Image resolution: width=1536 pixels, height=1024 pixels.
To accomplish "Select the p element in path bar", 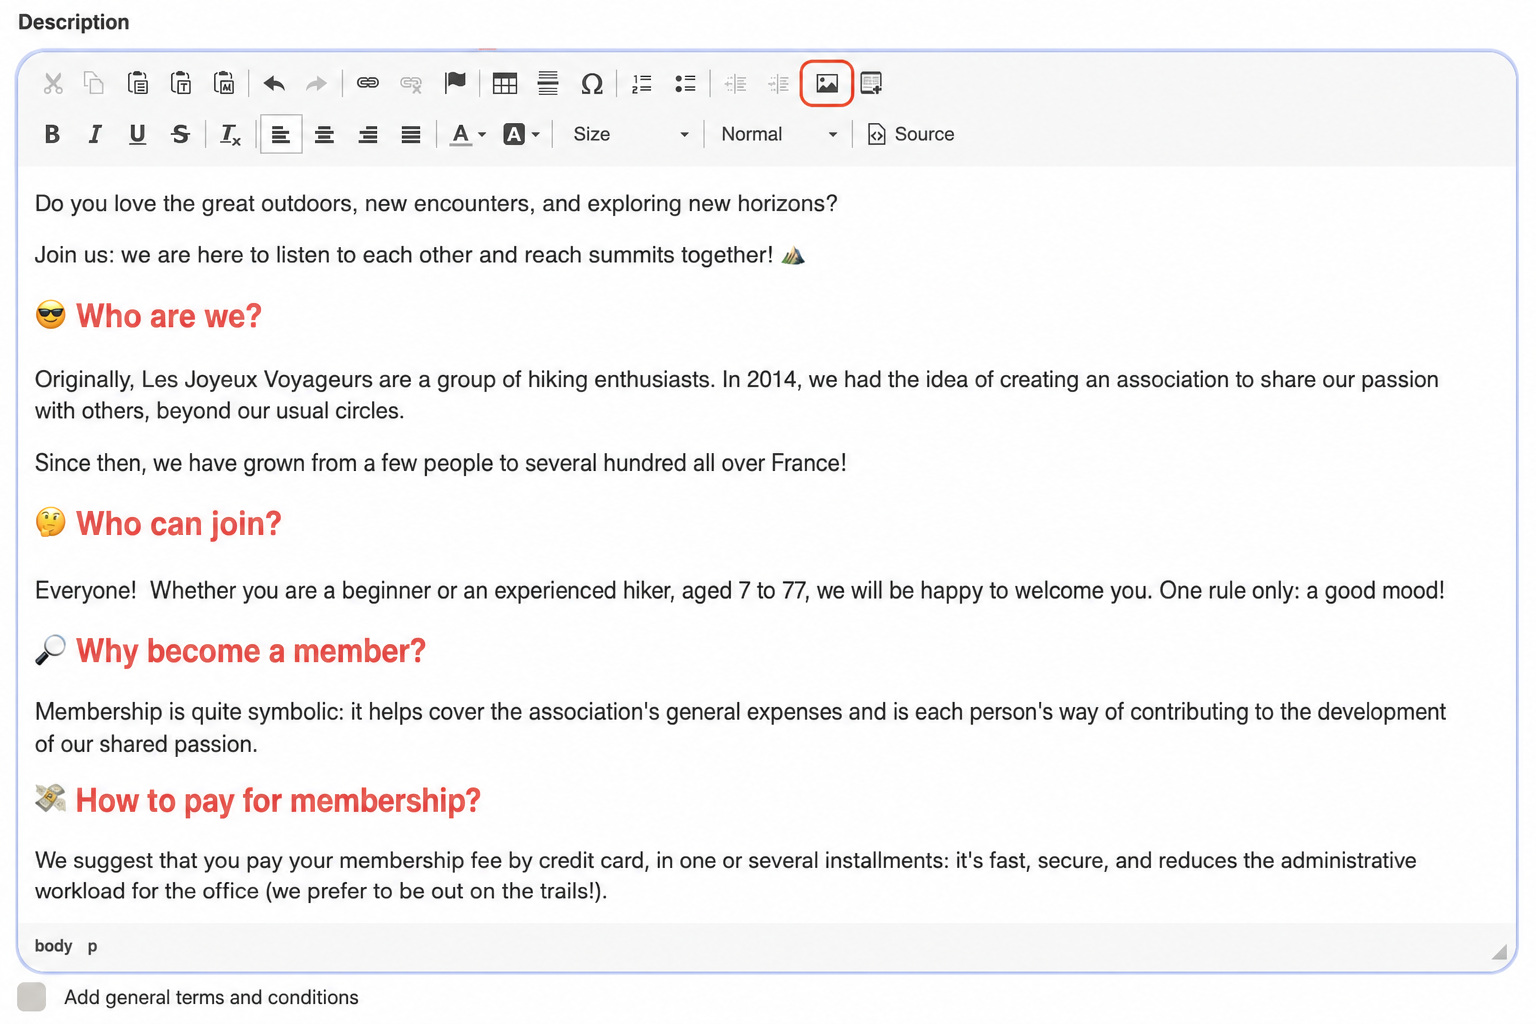I will tap(92, 946).
